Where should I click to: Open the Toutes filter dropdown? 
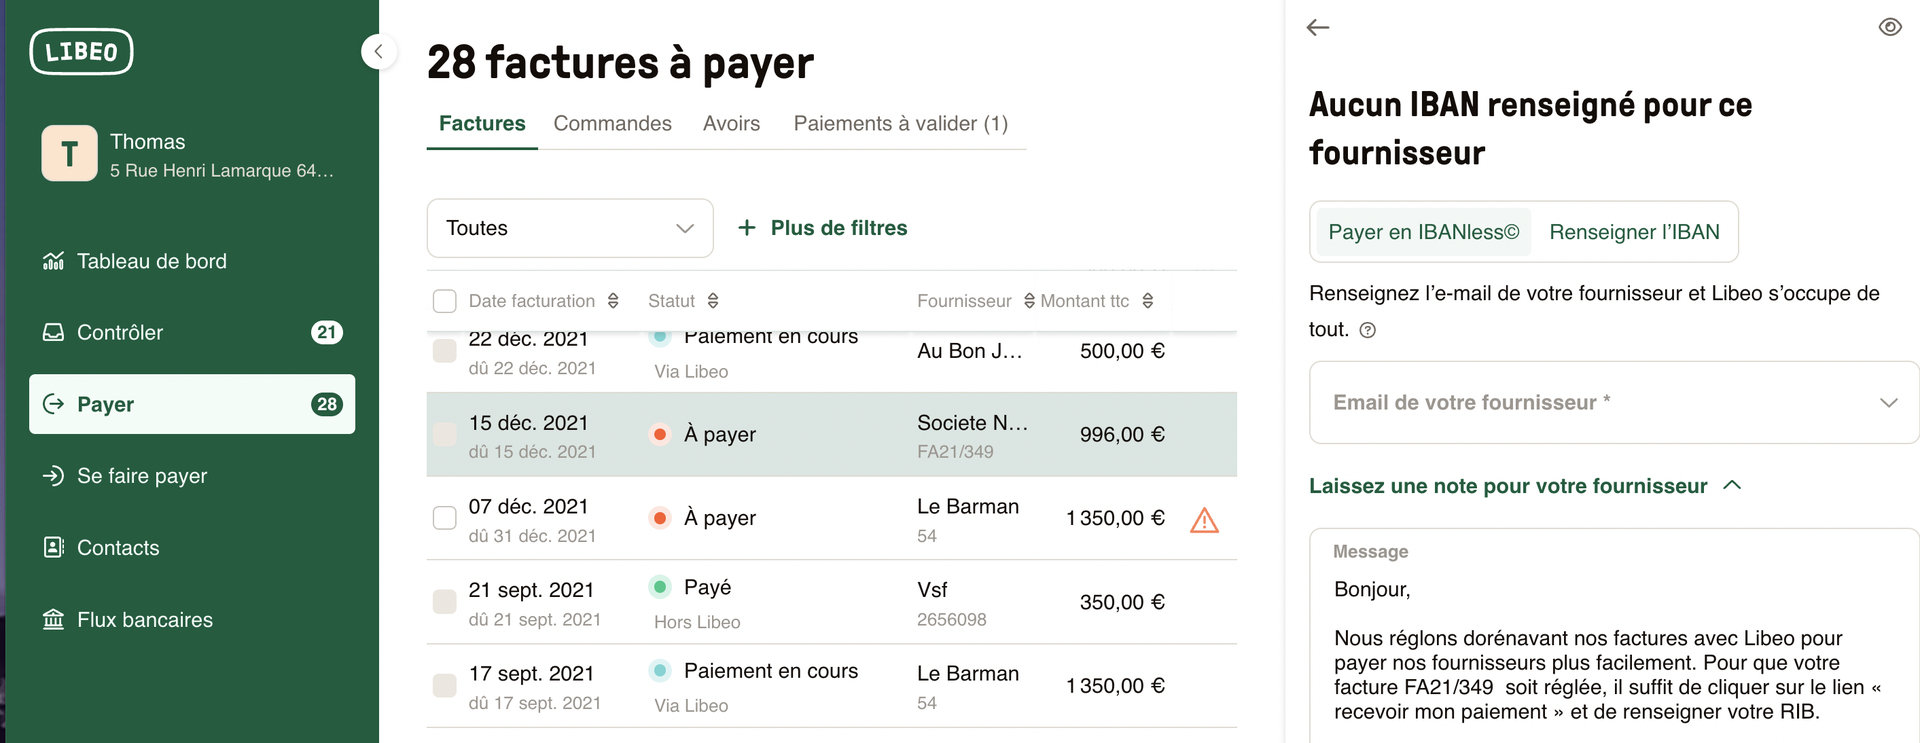pyautogui.click(x=570, y=228)
